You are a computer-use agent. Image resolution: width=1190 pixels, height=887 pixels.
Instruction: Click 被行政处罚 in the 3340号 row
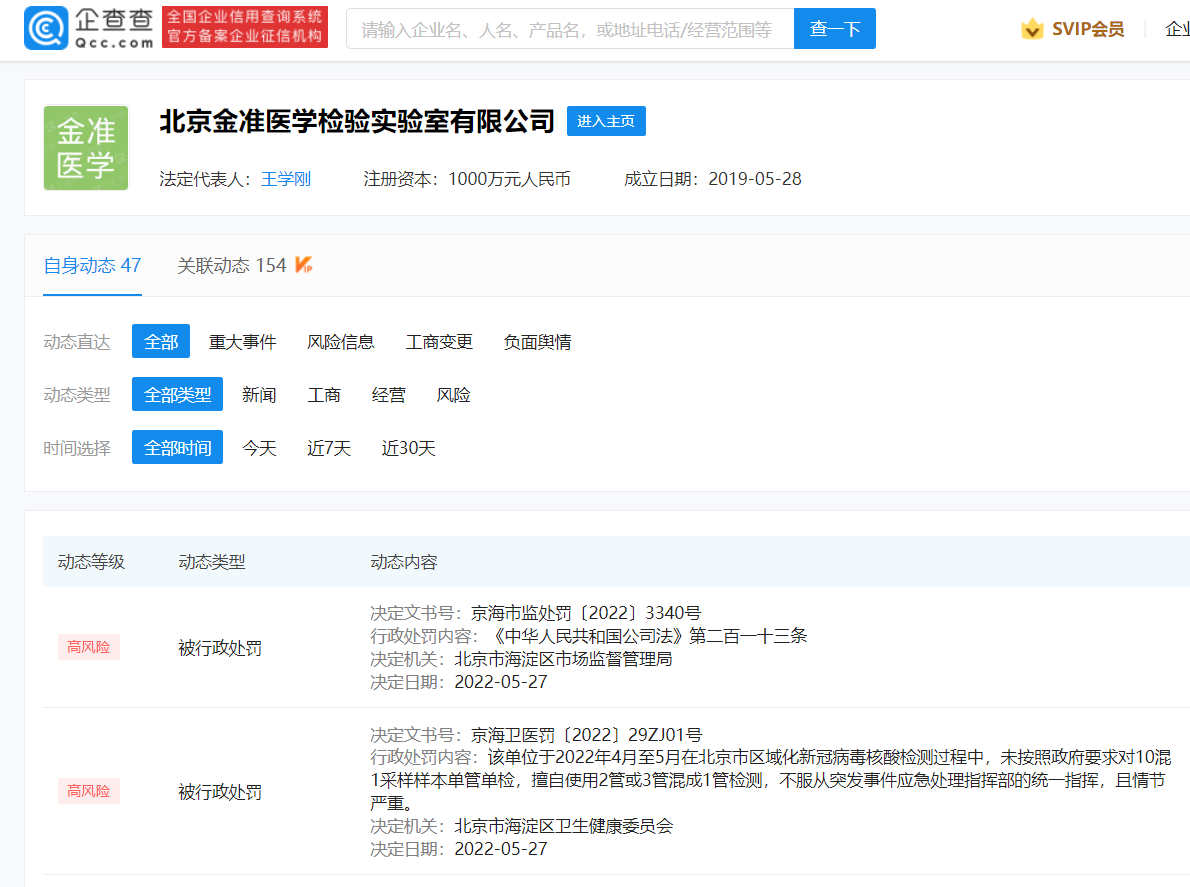[x=220, y=648]
